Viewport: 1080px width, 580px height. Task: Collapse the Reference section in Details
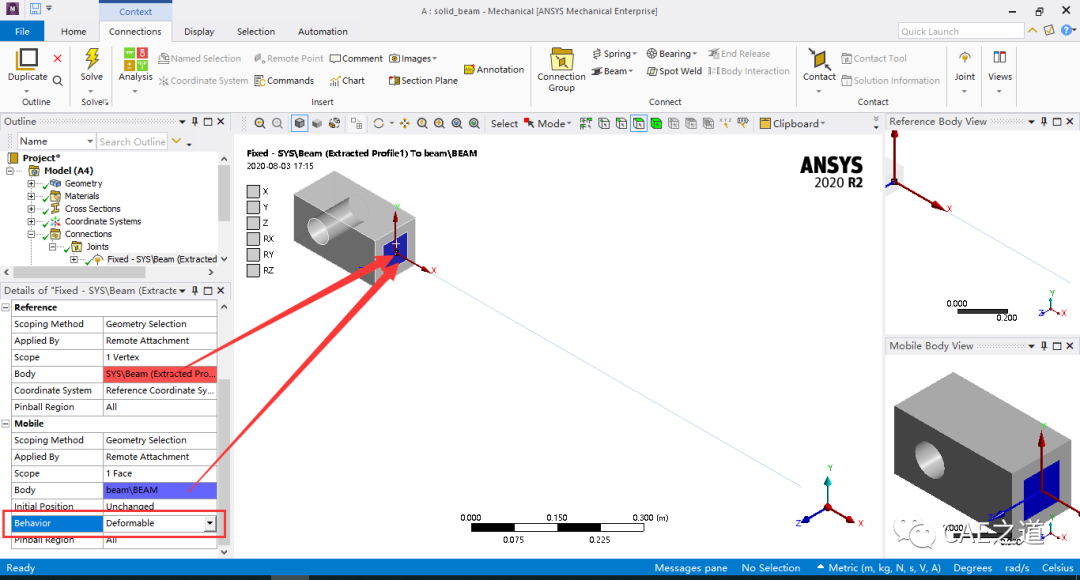coord(6,307)
